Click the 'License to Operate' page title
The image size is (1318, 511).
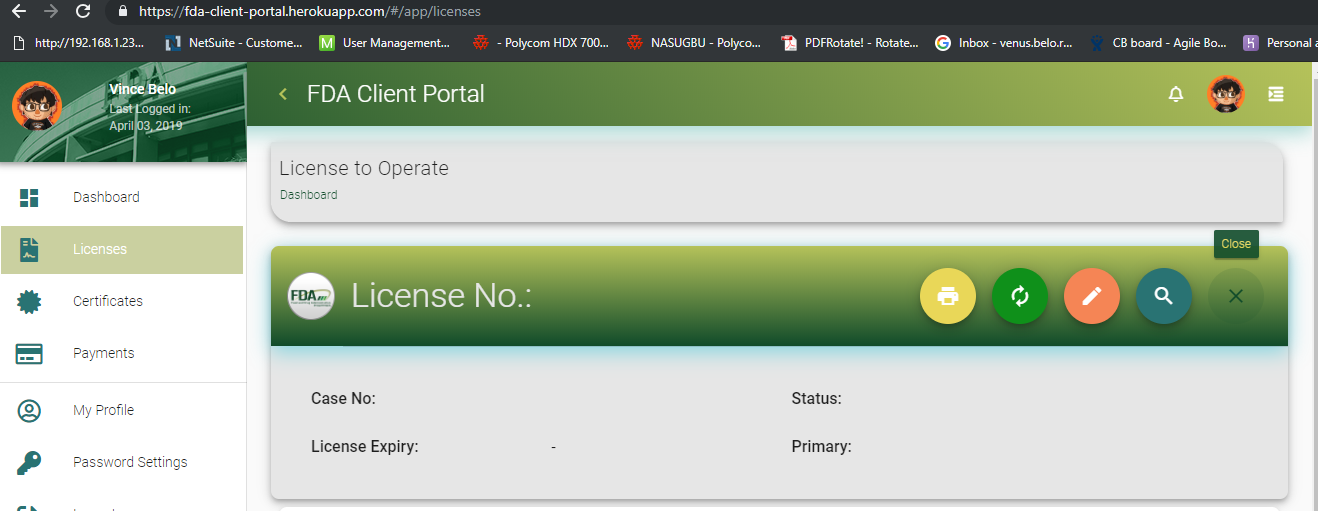coord(364,168)
